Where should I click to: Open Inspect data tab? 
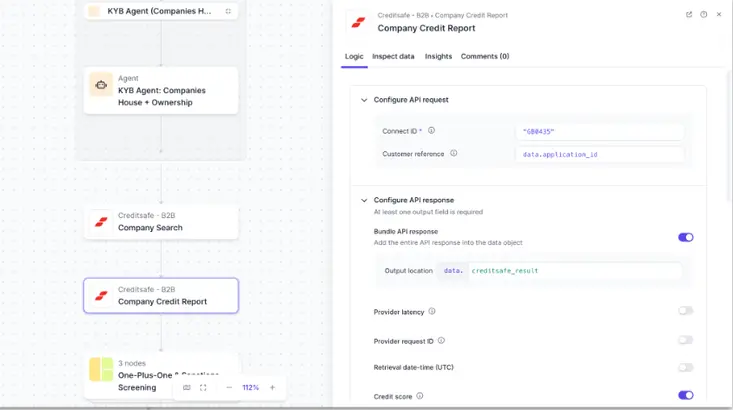393,56
